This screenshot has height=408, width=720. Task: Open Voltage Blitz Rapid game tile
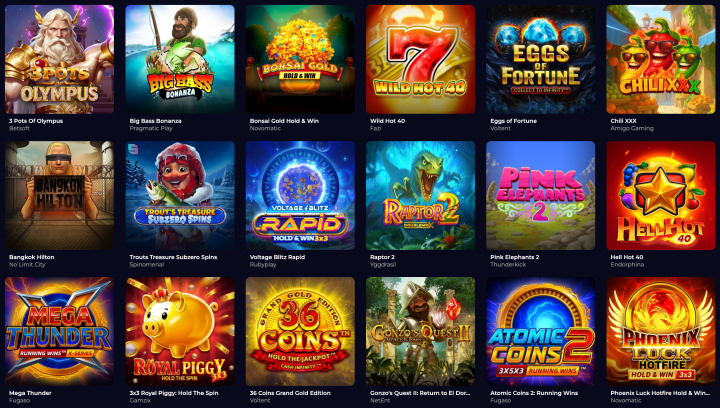pyautogui.click(x=300, y=196)
